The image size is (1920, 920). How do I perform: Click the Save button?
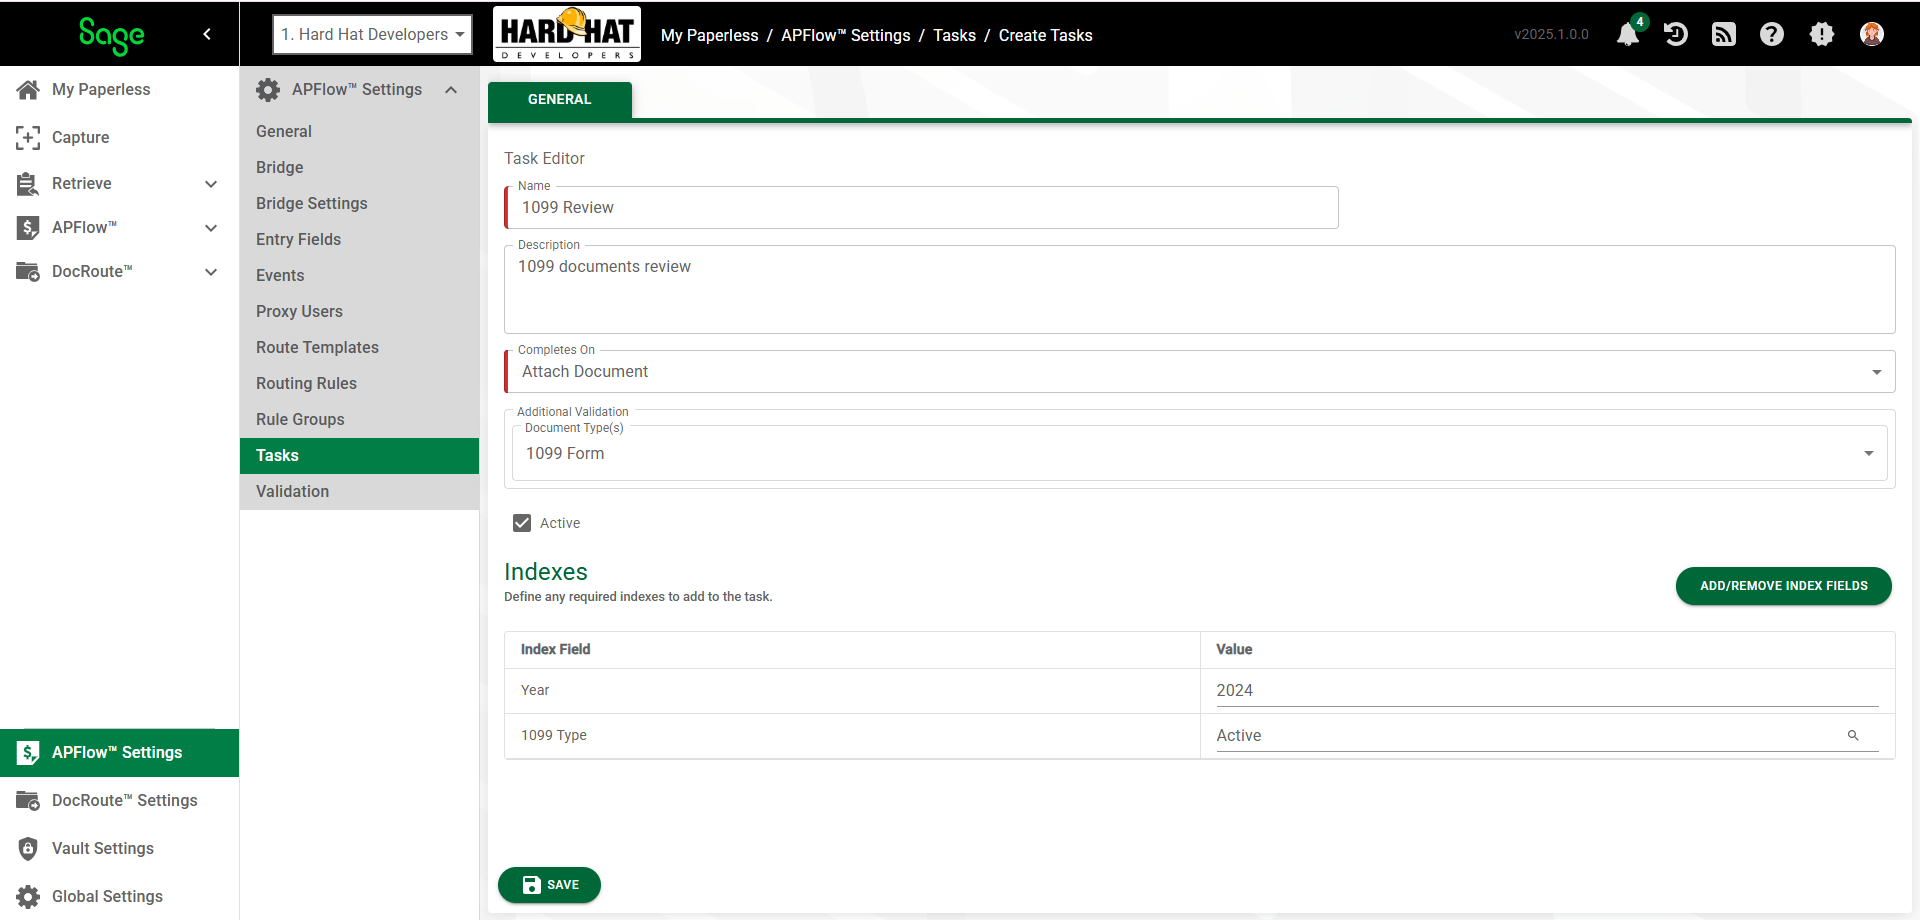pos(550,885)
